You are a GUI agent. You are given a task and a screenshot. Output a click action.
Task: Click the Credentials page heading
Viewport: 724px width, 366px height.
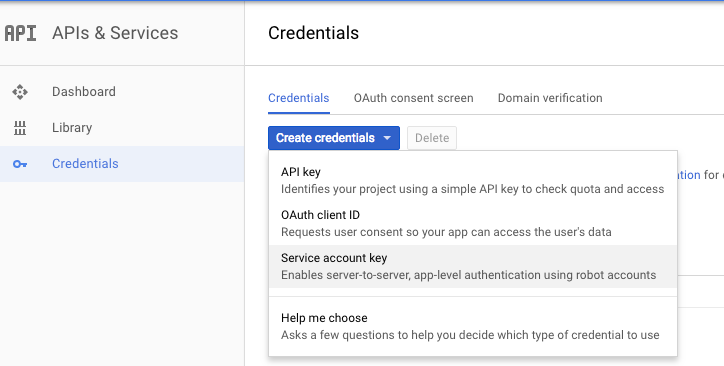pos(314,33)
